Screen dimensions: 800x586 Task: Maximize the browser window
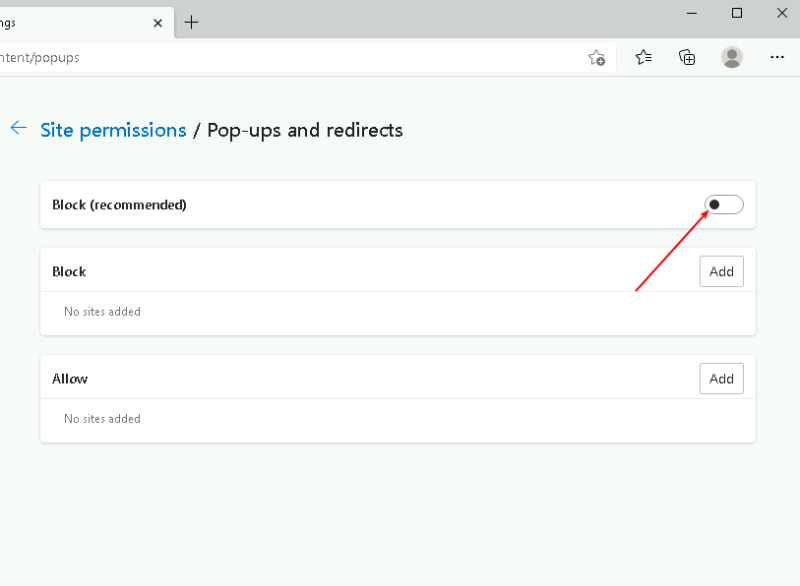pos(737,13)
